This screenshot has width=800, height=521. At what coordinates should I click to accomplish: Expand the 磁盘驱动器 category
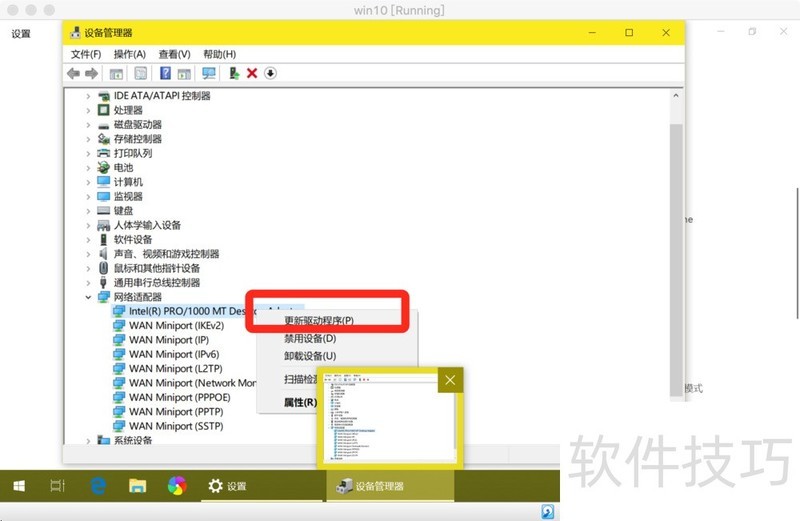(88, 125)
